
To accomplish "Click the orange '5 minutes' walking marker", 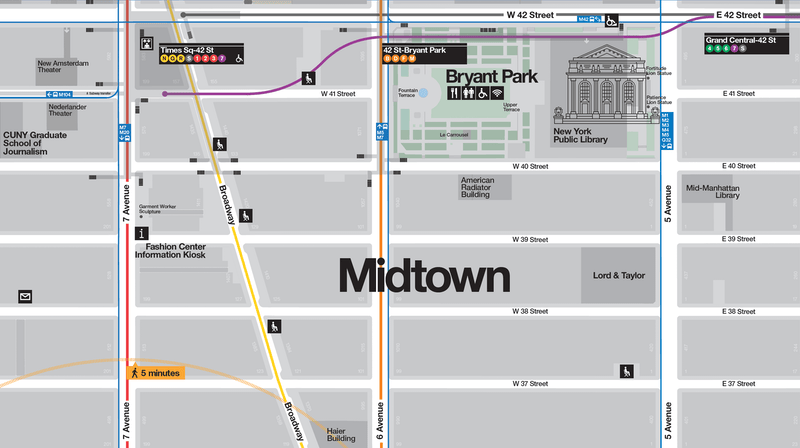I will click(x=156, y=373).
